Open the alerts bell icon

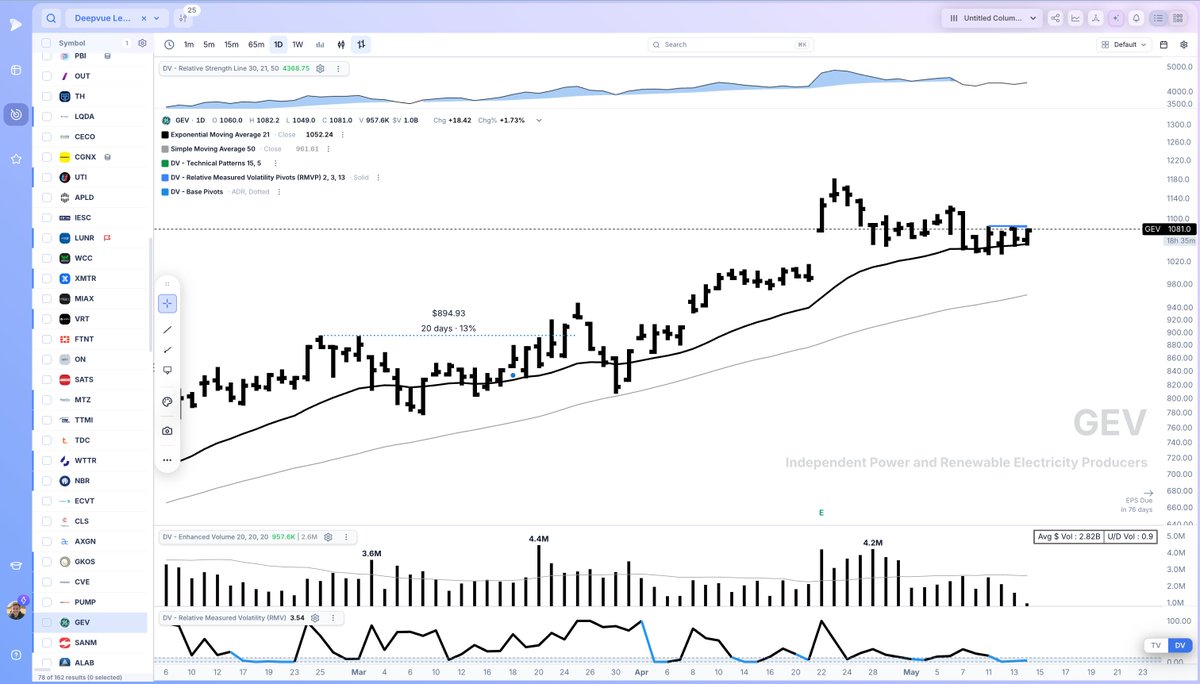[x=1136, y=17]
